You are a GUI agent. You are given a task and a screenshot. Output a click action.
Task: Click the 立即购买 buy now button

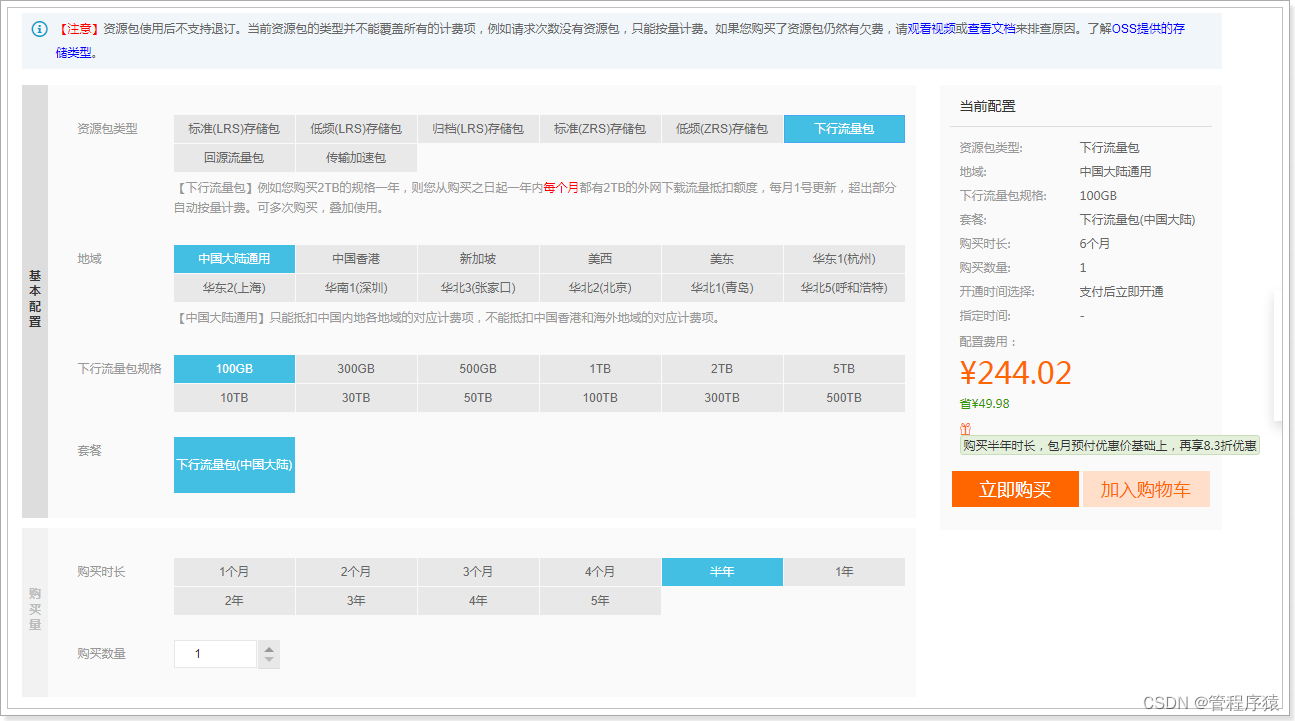[1015, 489]
